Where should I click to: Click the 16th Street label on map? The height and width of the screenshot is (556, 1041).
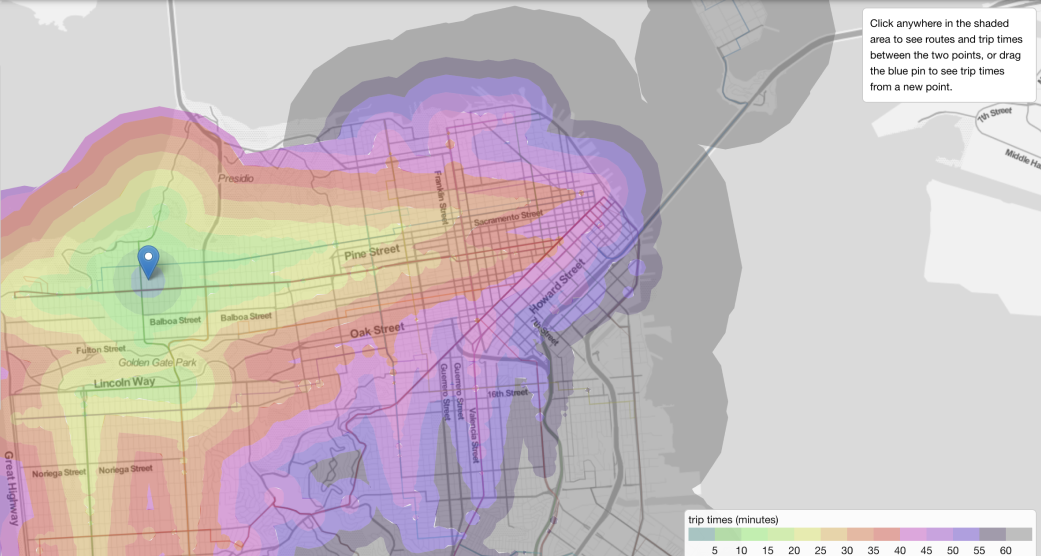coord(507,393)
